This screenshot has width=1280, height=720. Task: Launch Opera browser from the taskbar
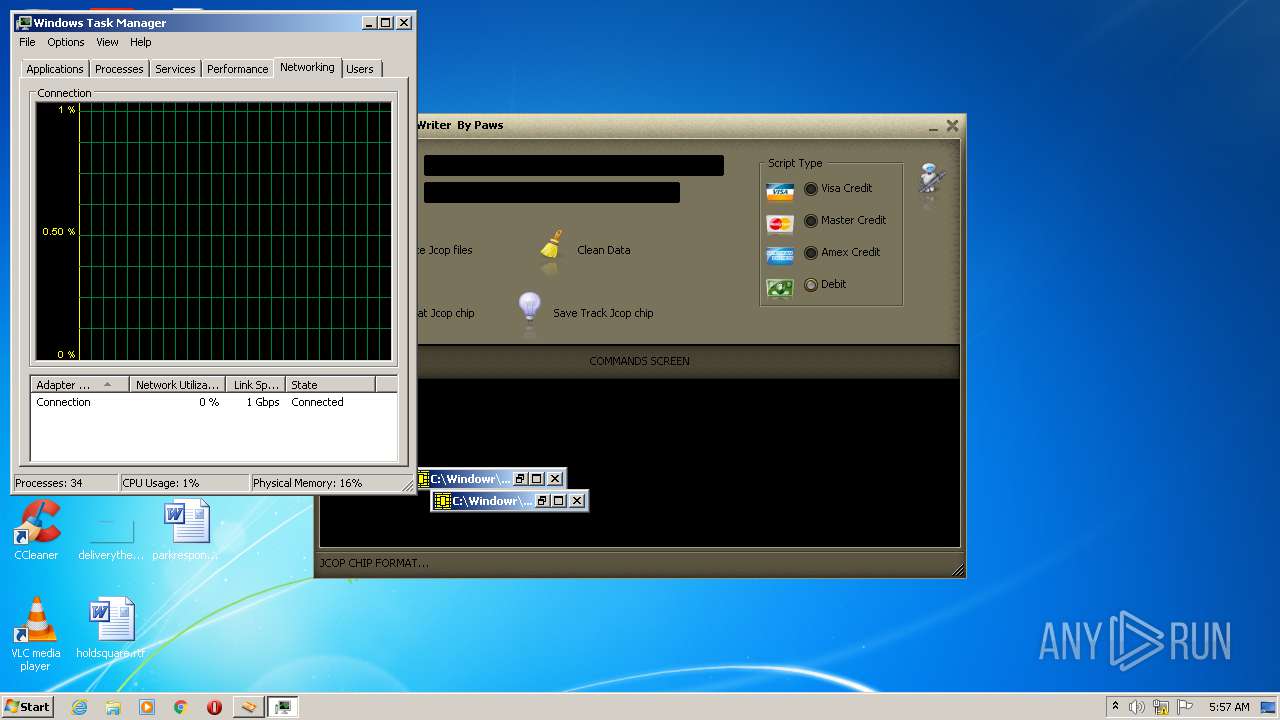click(214, 707)
